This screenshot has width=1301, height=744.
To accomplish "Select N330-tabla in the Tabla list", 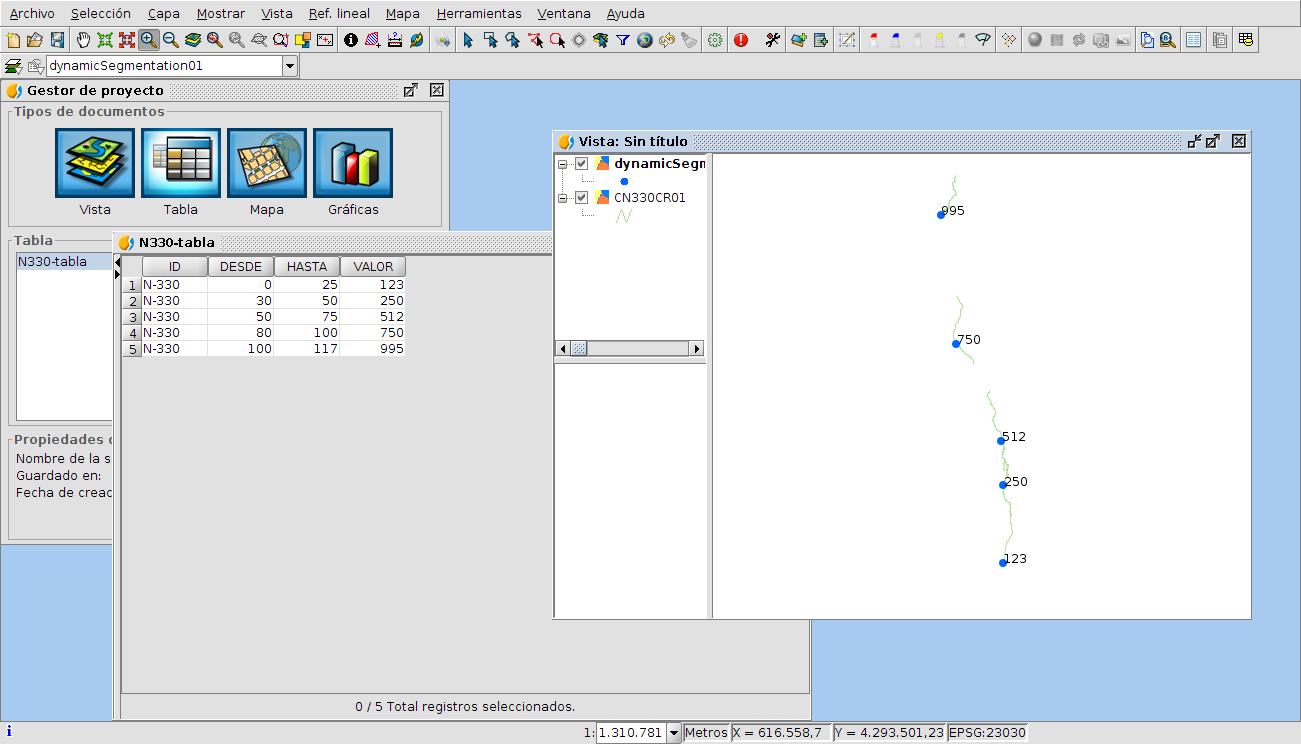I will pyautogui.click(x=53, y=262).
